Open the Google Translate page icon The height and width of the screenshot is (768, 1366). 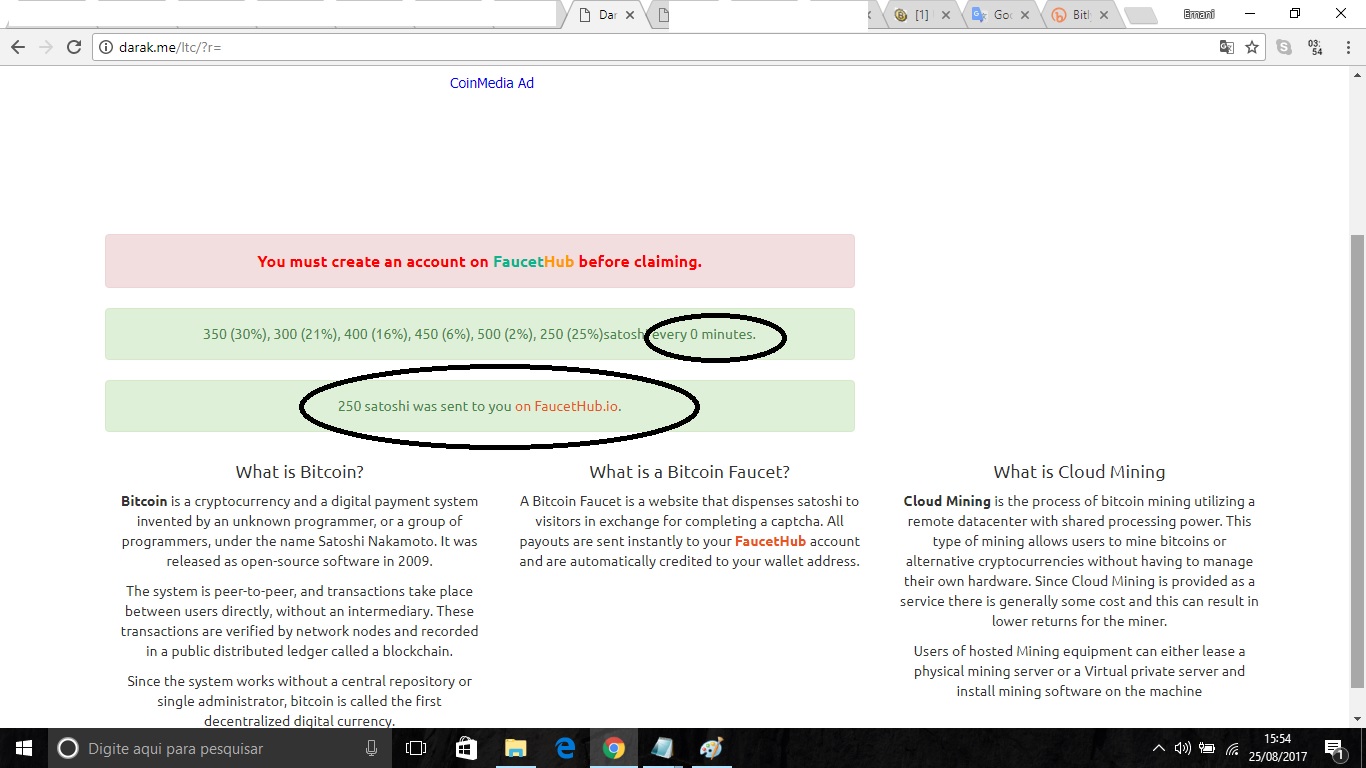[x=1227, y=47]
